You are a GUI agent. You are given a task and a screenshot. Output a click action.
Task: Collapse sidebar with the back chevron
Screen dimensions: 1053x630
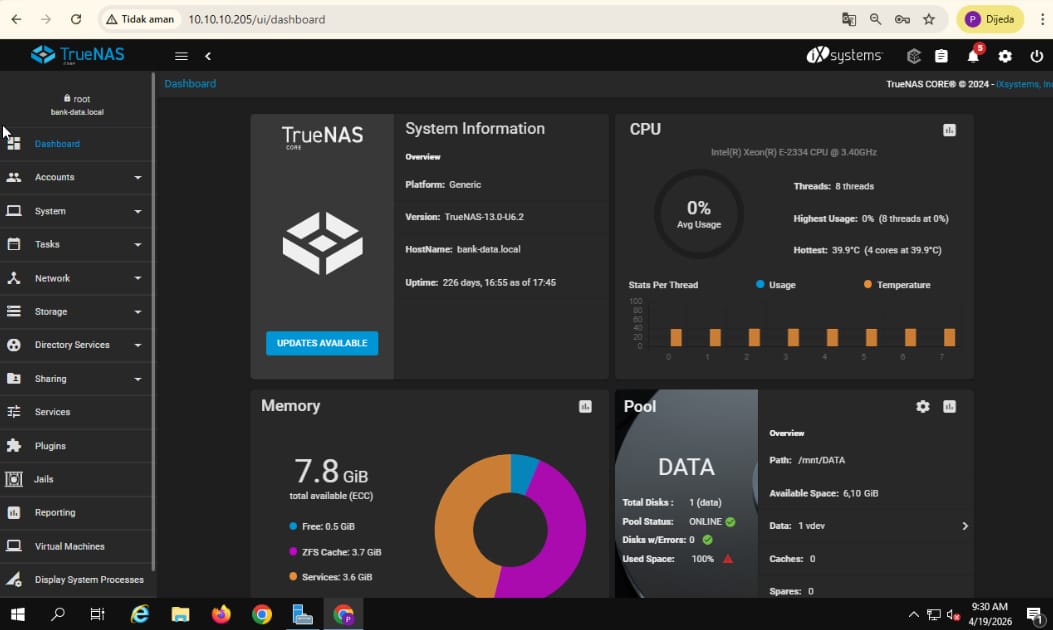coord(208,57)
